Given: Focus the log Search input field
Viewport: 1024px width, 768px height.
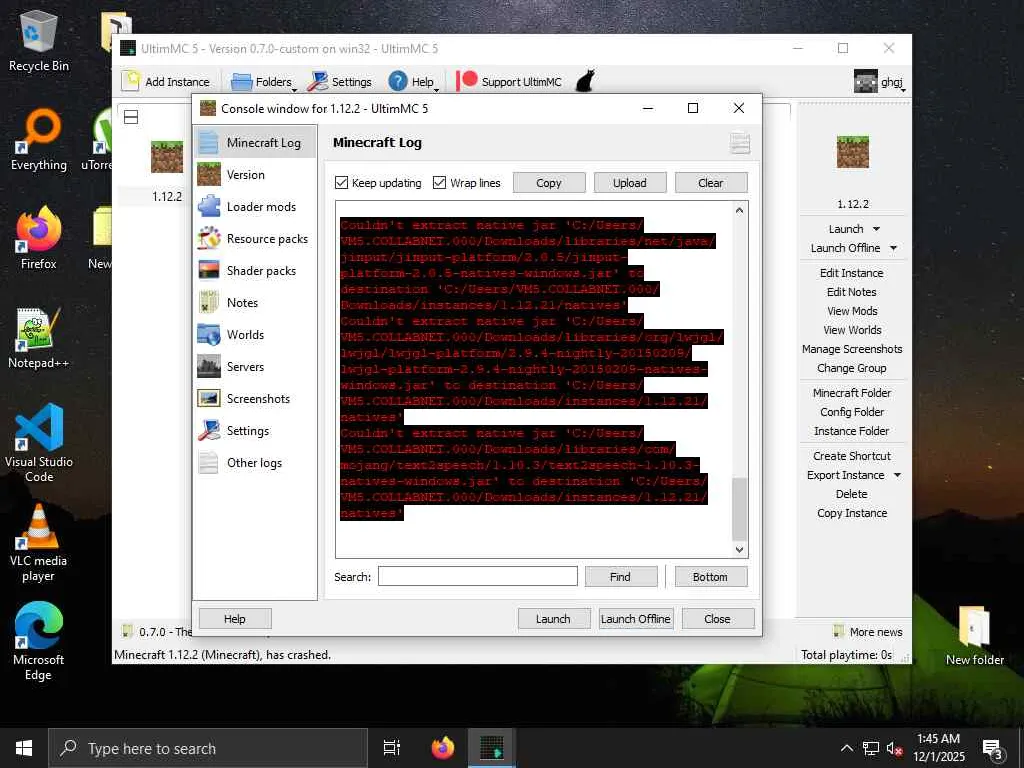Looking at the screenshot, I should point(477,577).
